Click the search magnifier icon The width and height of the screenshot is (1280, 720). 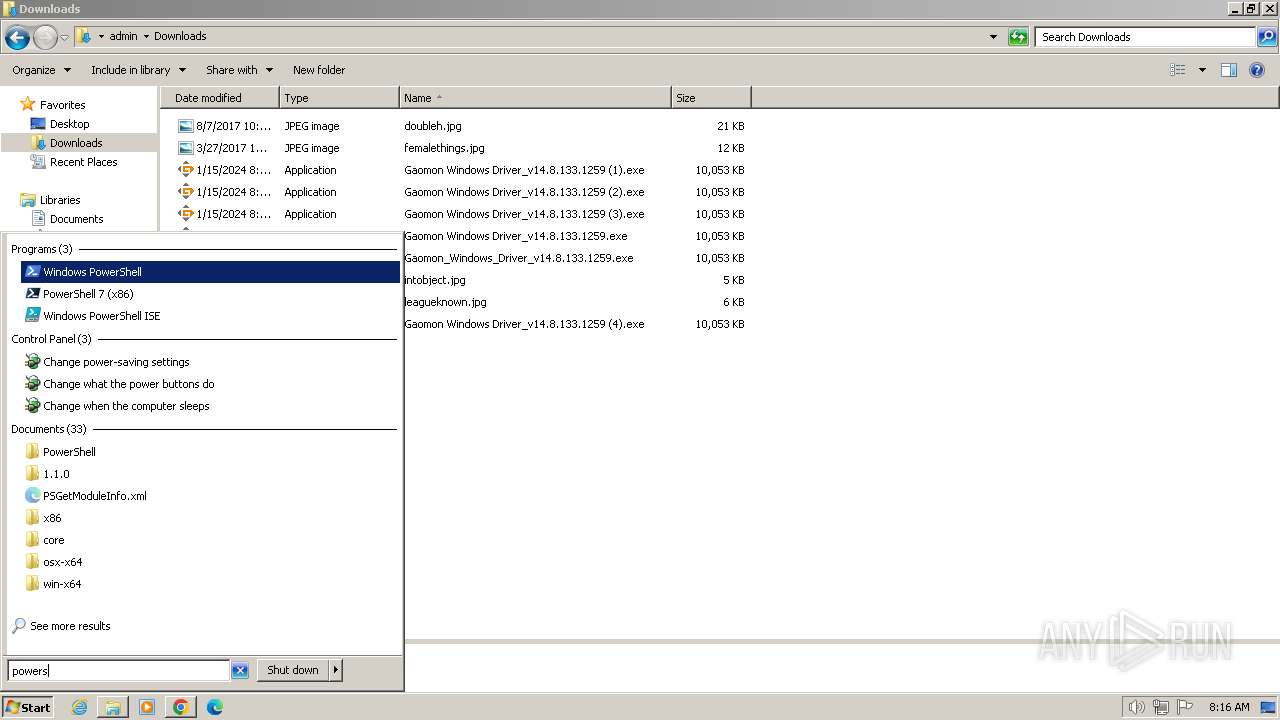pyautogui.click(x=1266, y=37)
